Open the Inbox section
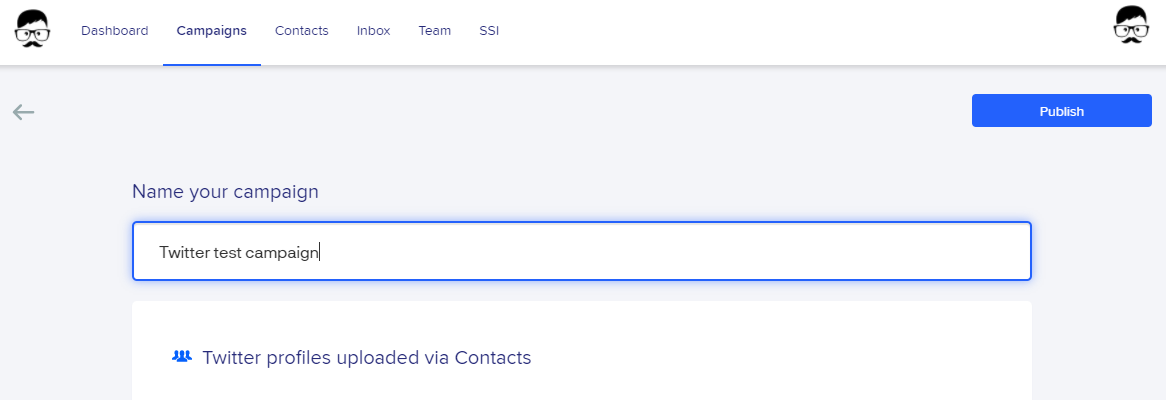The height and width of the screenshot is (400, 1166). point(373,31)
